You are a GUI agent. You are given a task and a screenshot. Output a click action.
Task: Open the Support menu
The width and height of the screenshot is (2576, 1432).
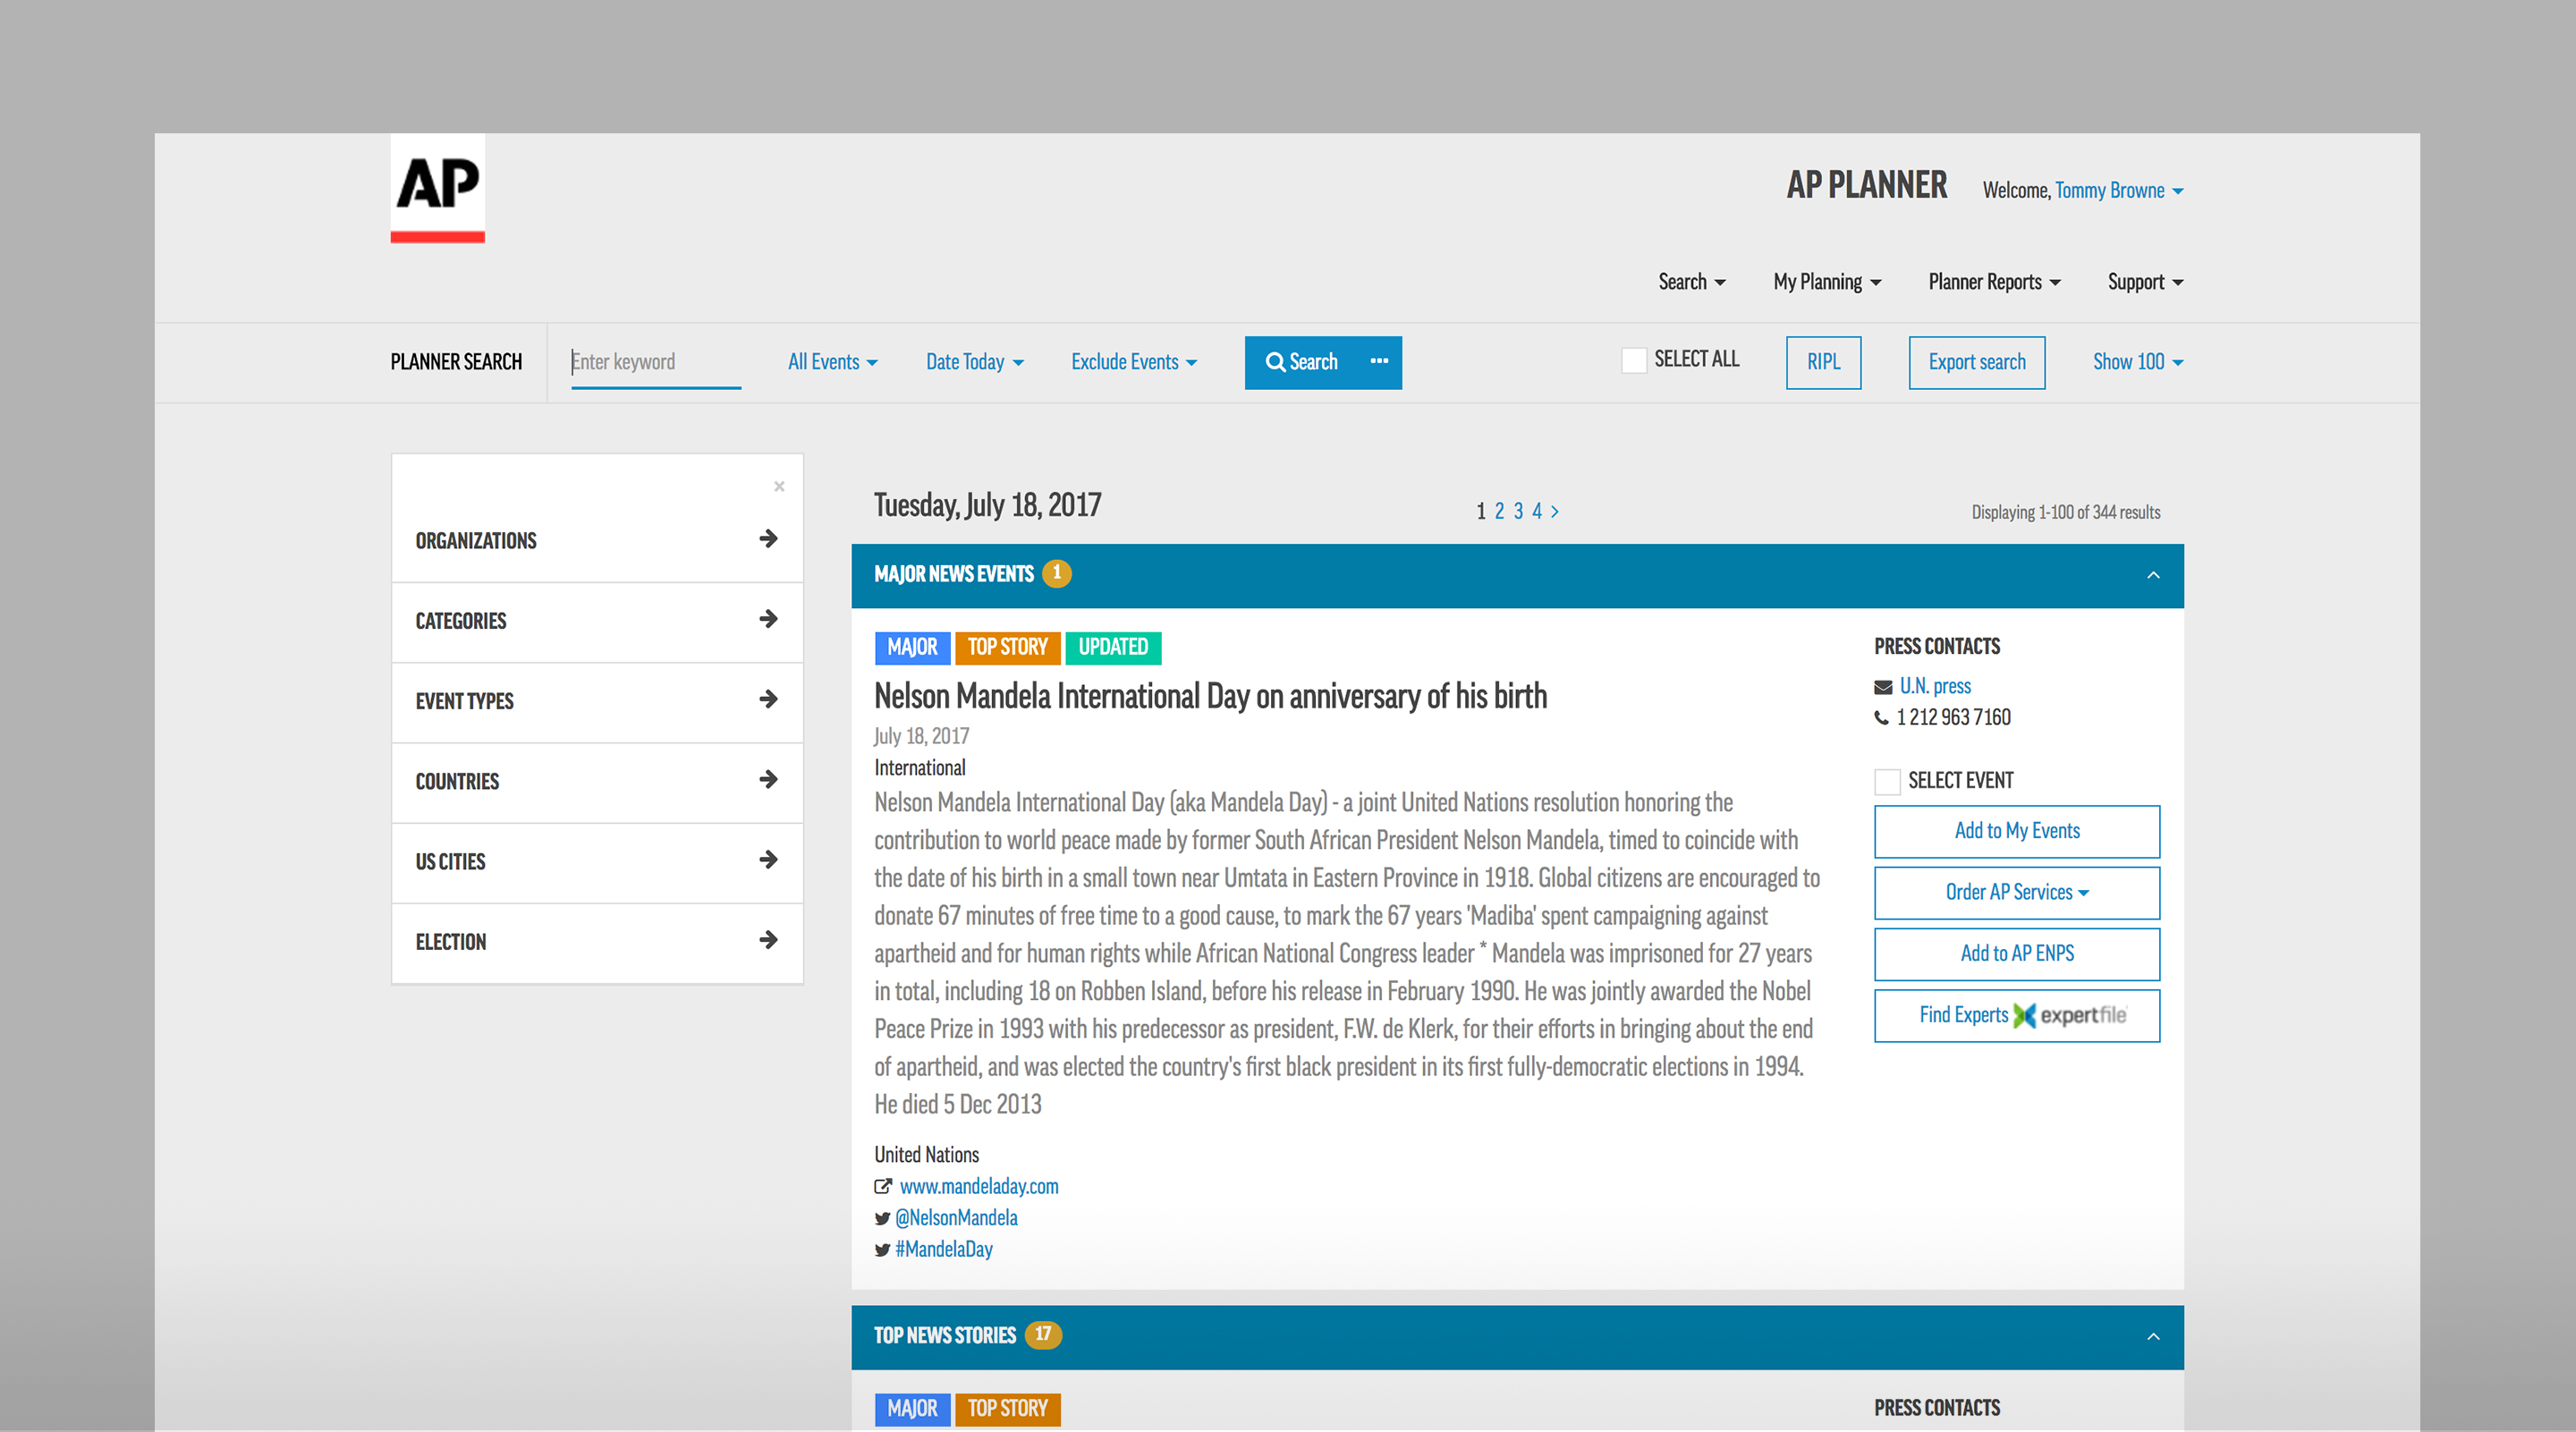pyautogui.click(x=2145, y=282)
